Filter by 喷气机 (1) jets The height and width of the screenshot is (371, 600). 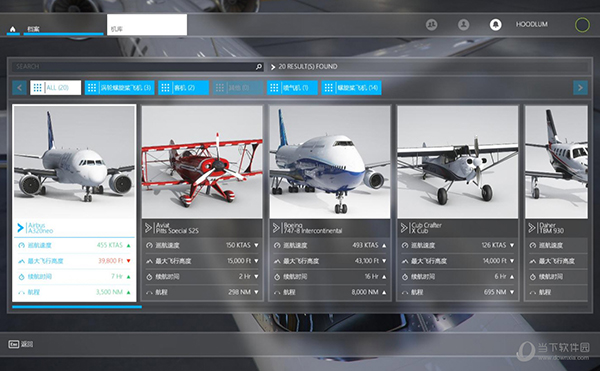tap(292, 88)
